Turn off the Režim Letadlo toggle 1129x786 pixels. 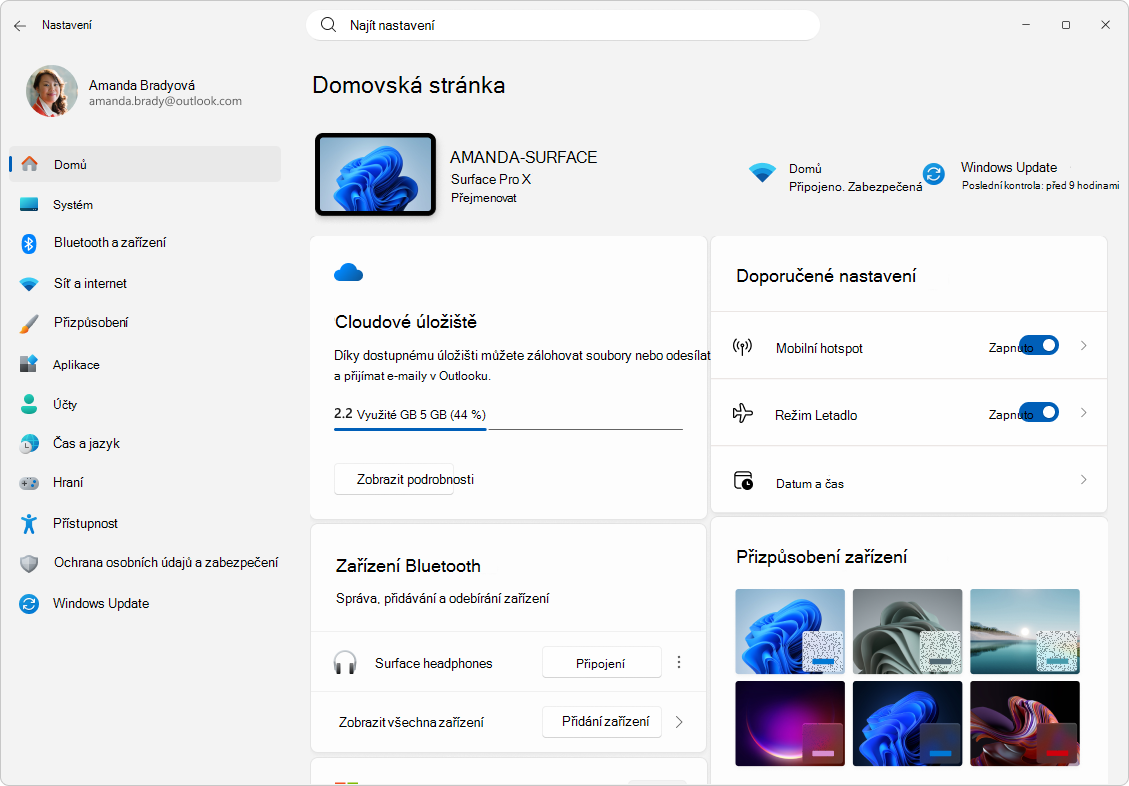coord(1040,412)
